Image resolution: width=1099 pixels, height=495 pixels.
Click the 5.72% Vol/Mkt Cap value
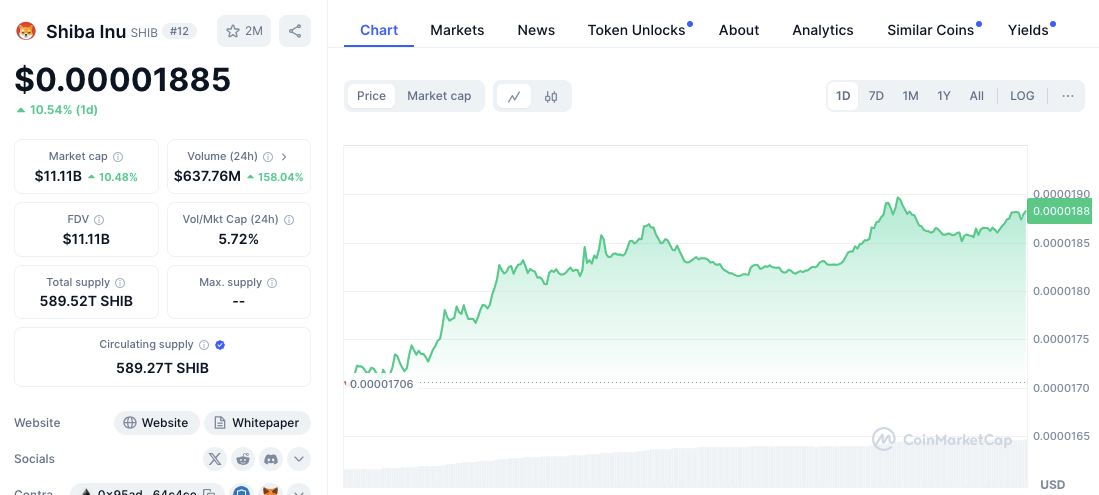[x=239, y=239]
